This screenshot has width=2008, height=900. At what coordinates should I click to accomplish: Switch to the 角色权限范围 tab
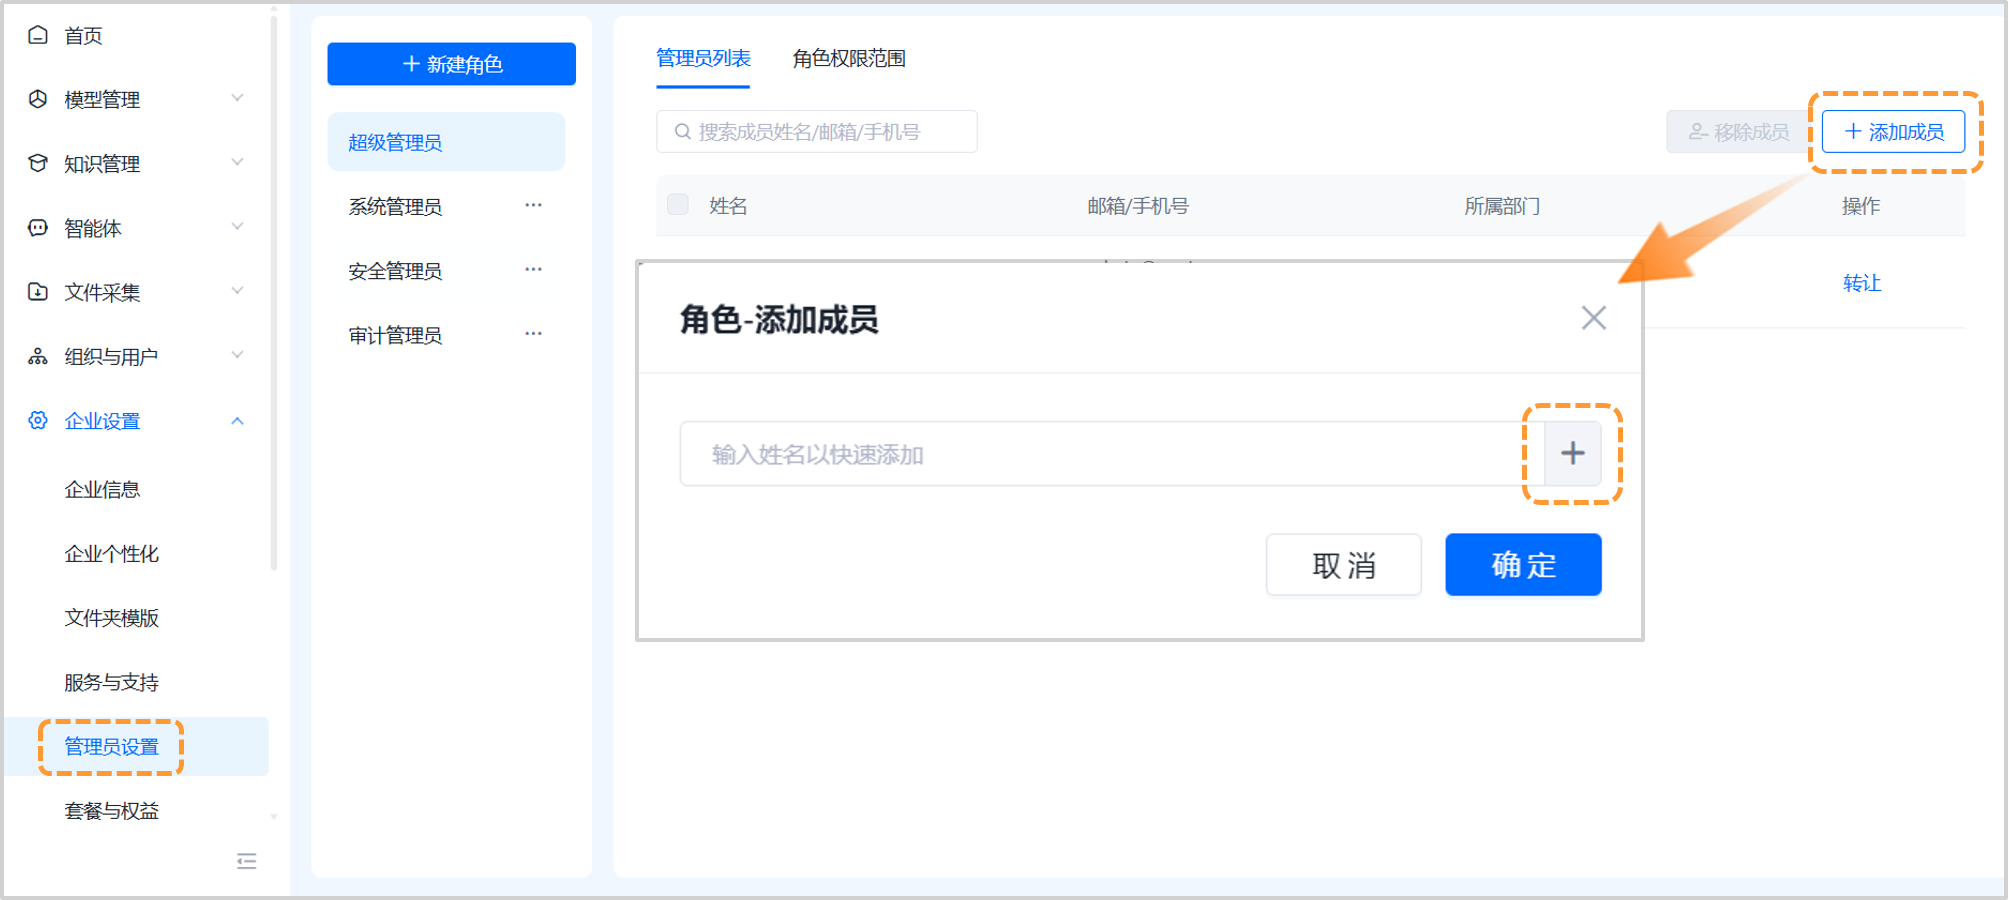click(x=848, y=59)
